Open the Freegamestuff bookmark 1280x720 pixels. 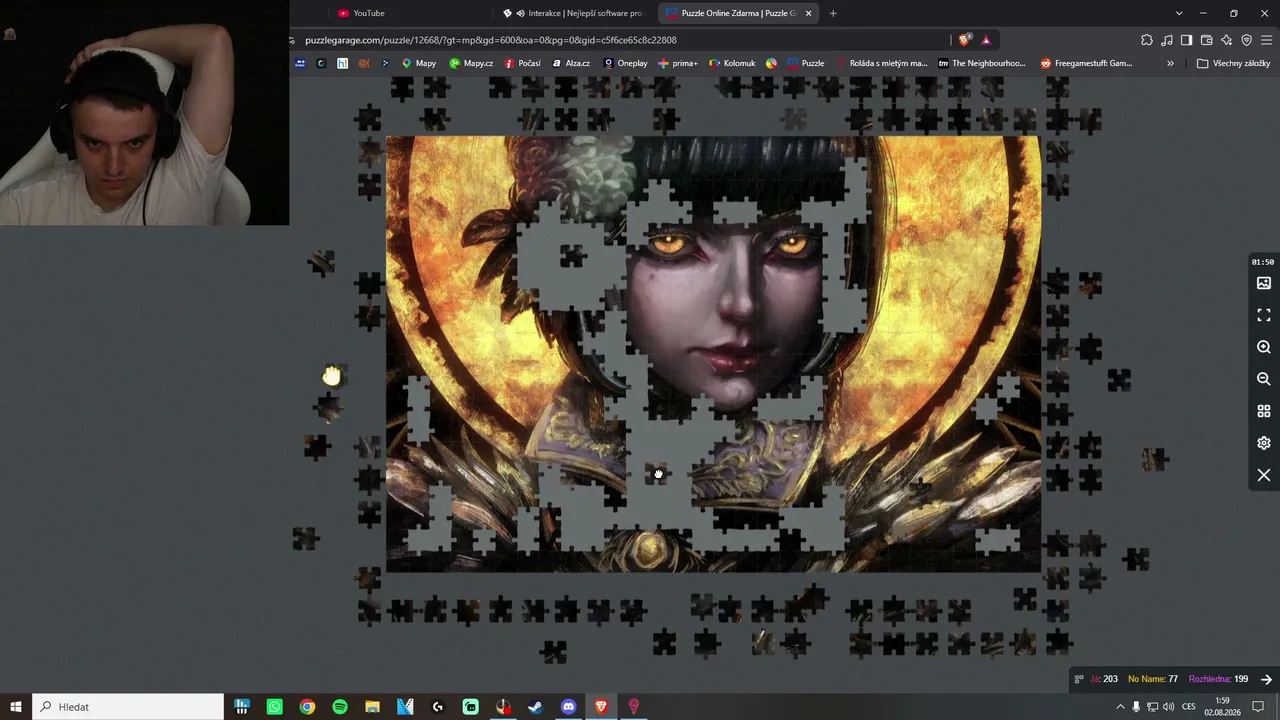click(x=1086, y=63)
